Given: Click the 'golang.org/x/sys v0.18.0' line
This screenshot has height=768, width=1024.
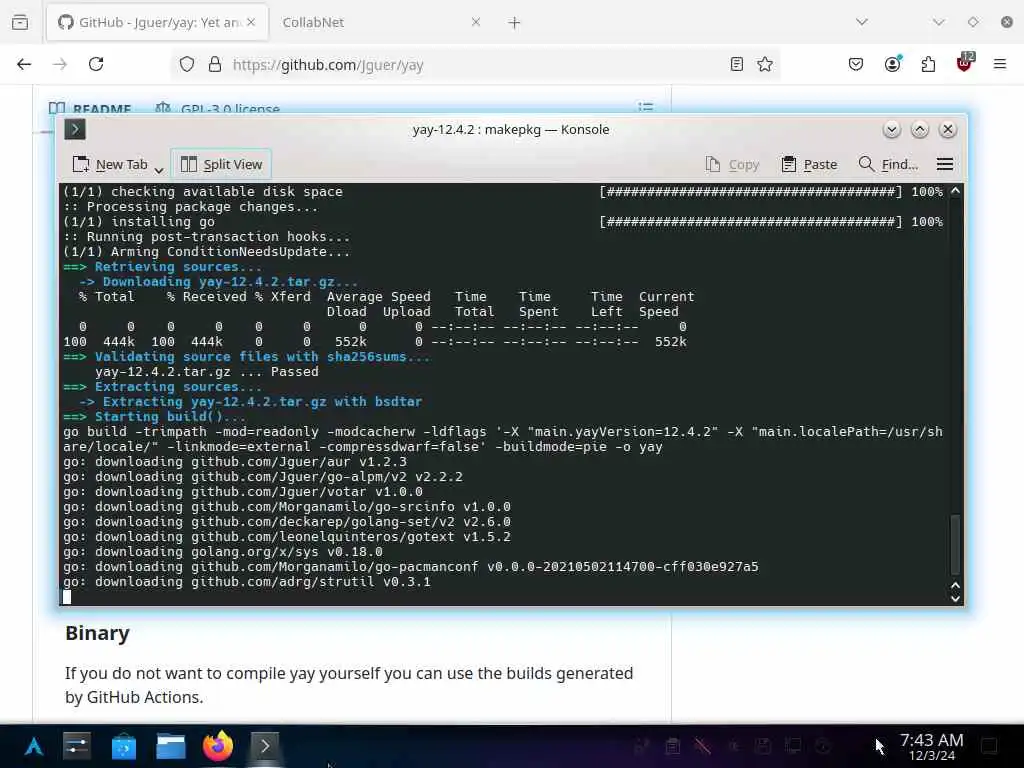Looking at the screenshot, I should (223, 552).
